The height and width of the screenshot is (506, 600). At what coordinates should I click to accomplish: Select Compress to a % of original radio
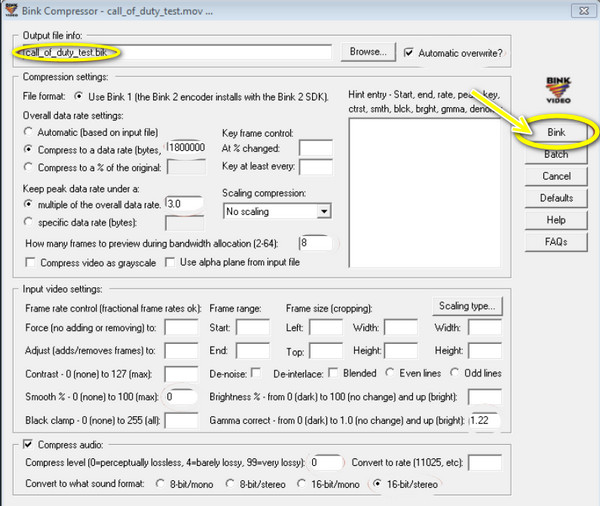(28, 167)
